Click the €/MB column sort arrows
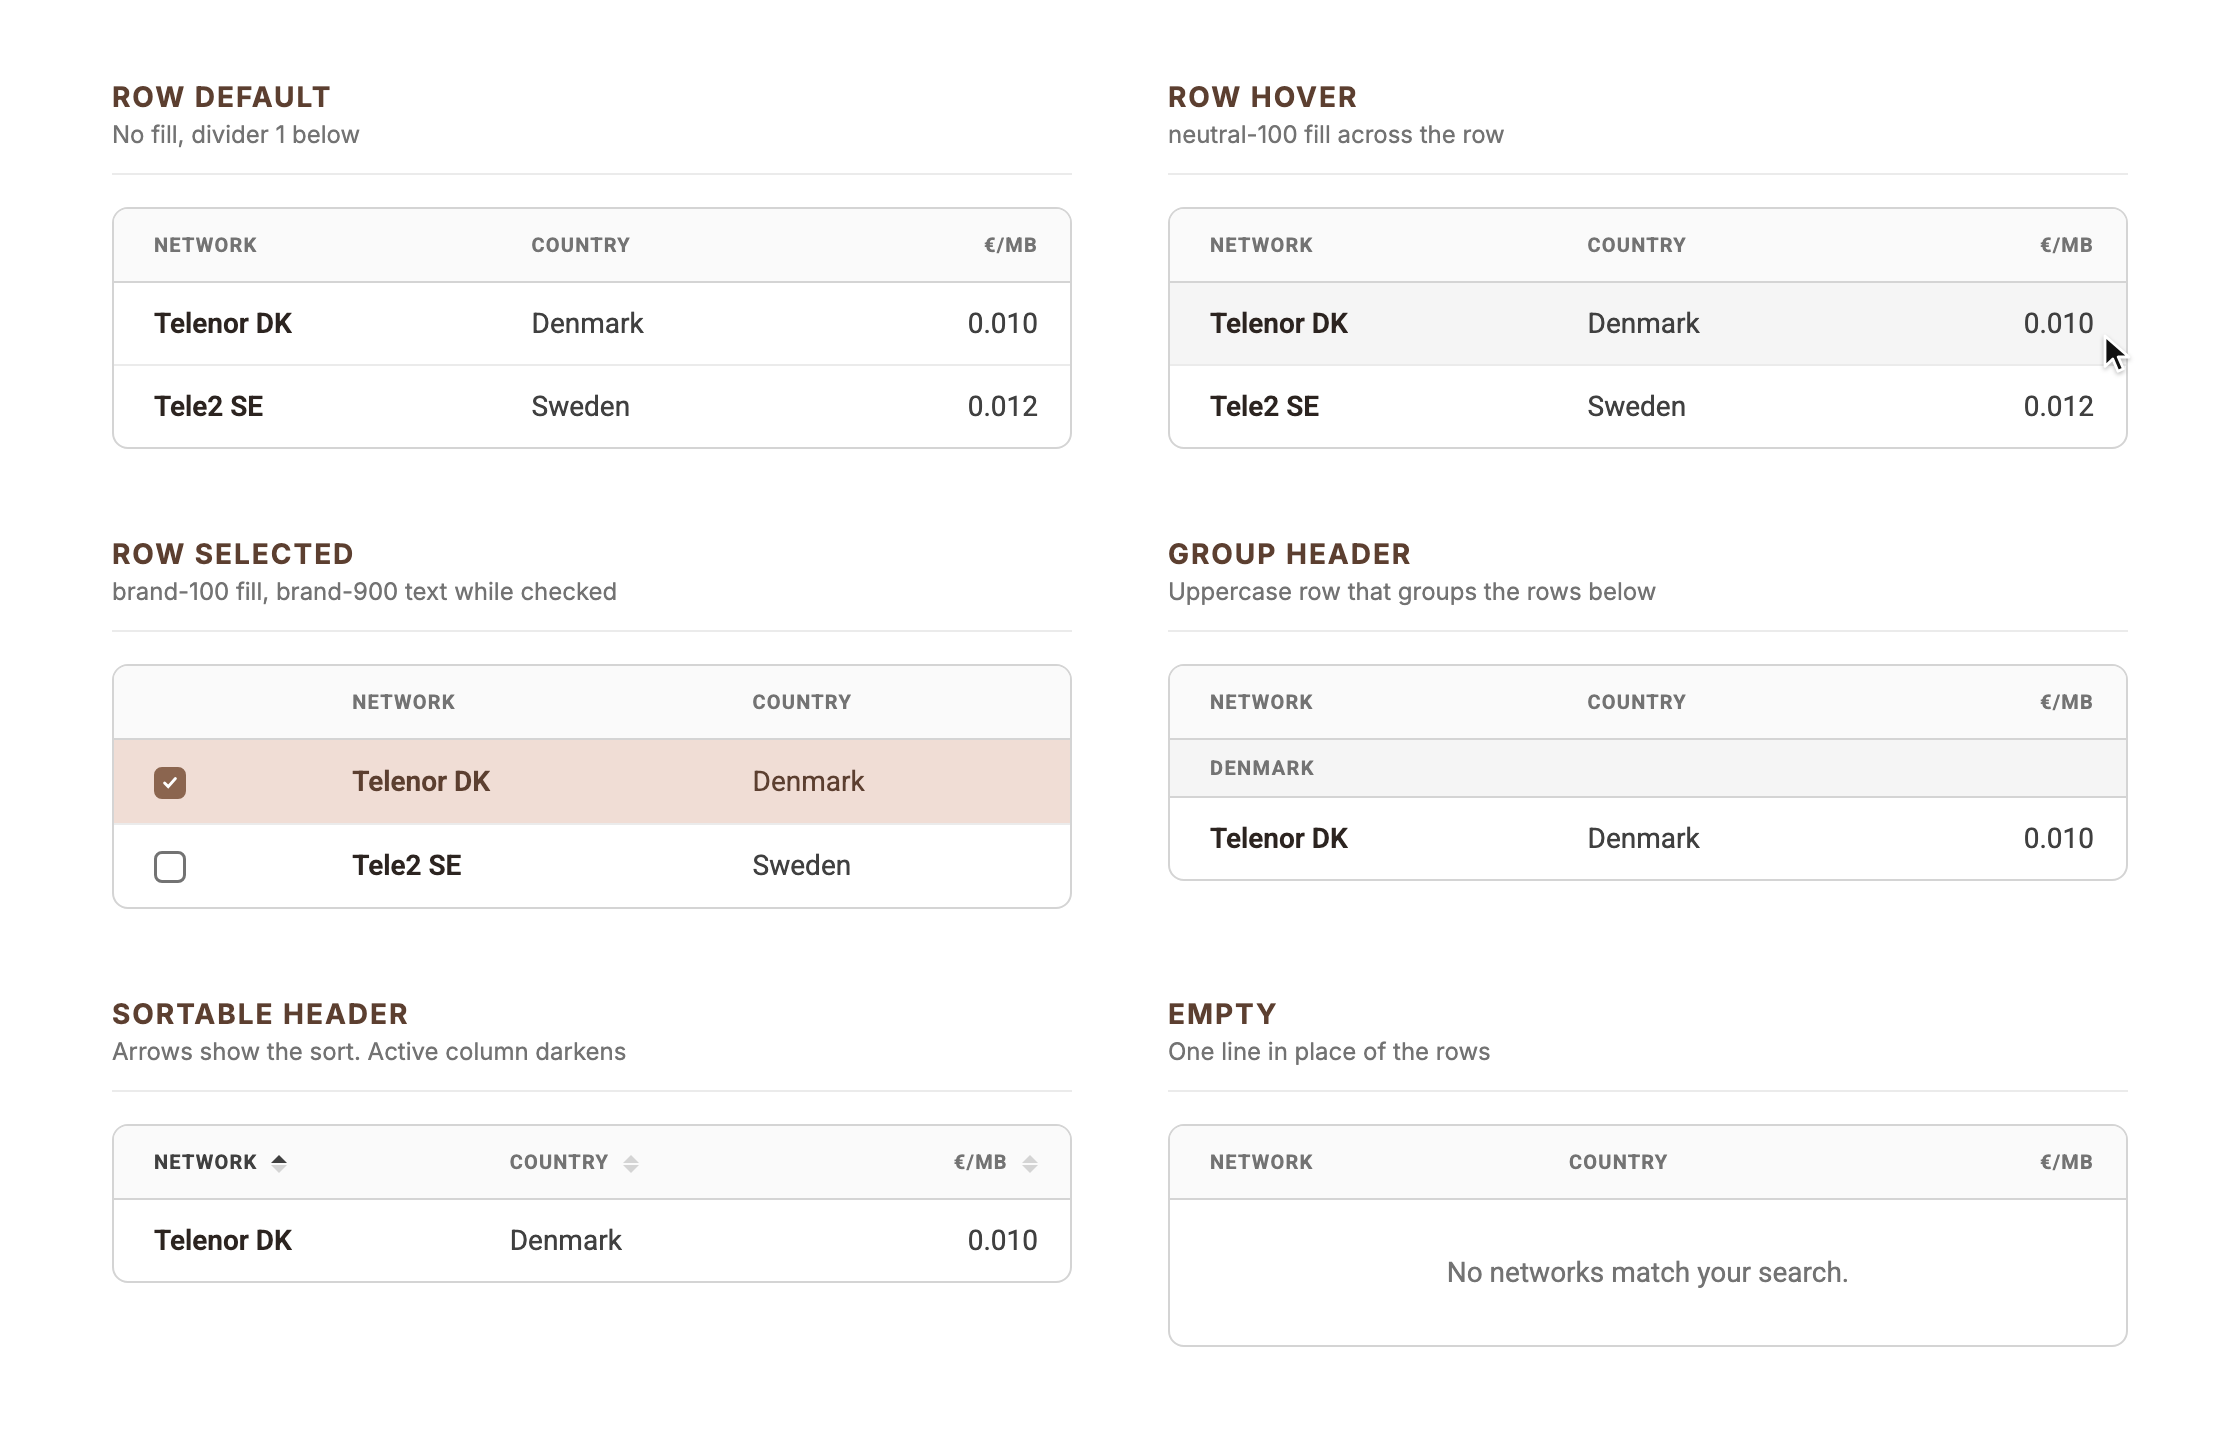This screenshot has height=1442, width=2240. 1030,1163
